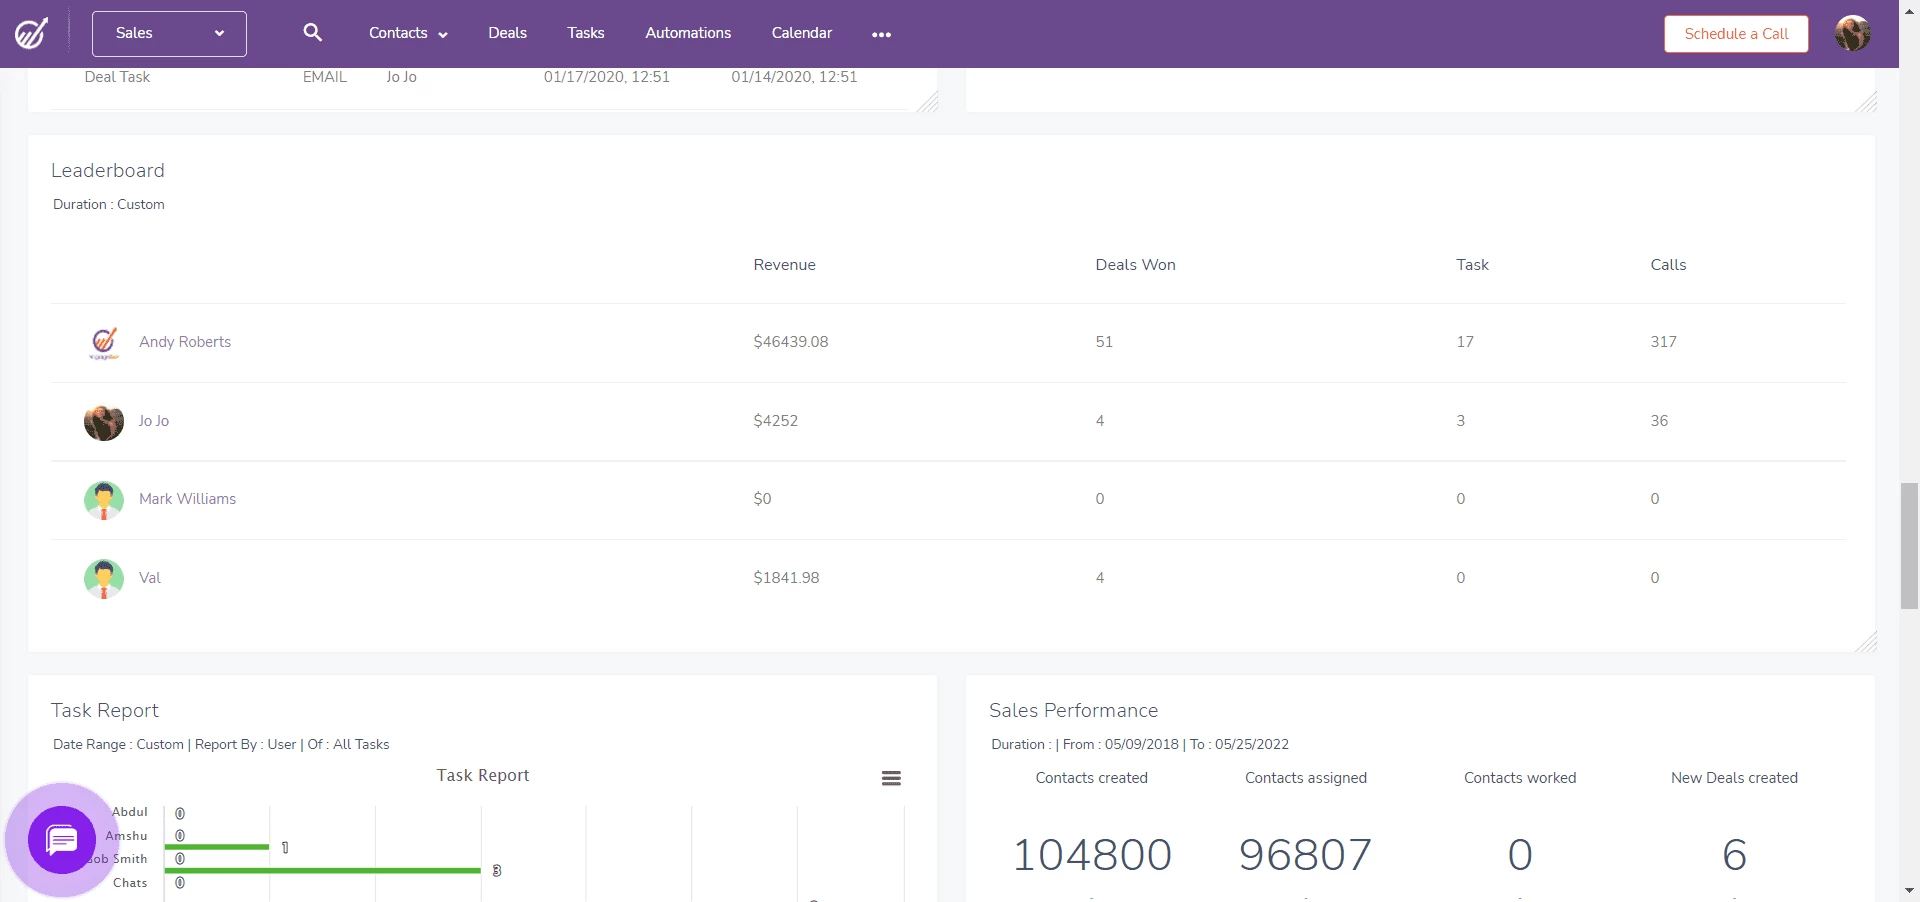The image size is (1920, 902).
Task: Click the Sales Performance panel title
Action: (1073, 711)
